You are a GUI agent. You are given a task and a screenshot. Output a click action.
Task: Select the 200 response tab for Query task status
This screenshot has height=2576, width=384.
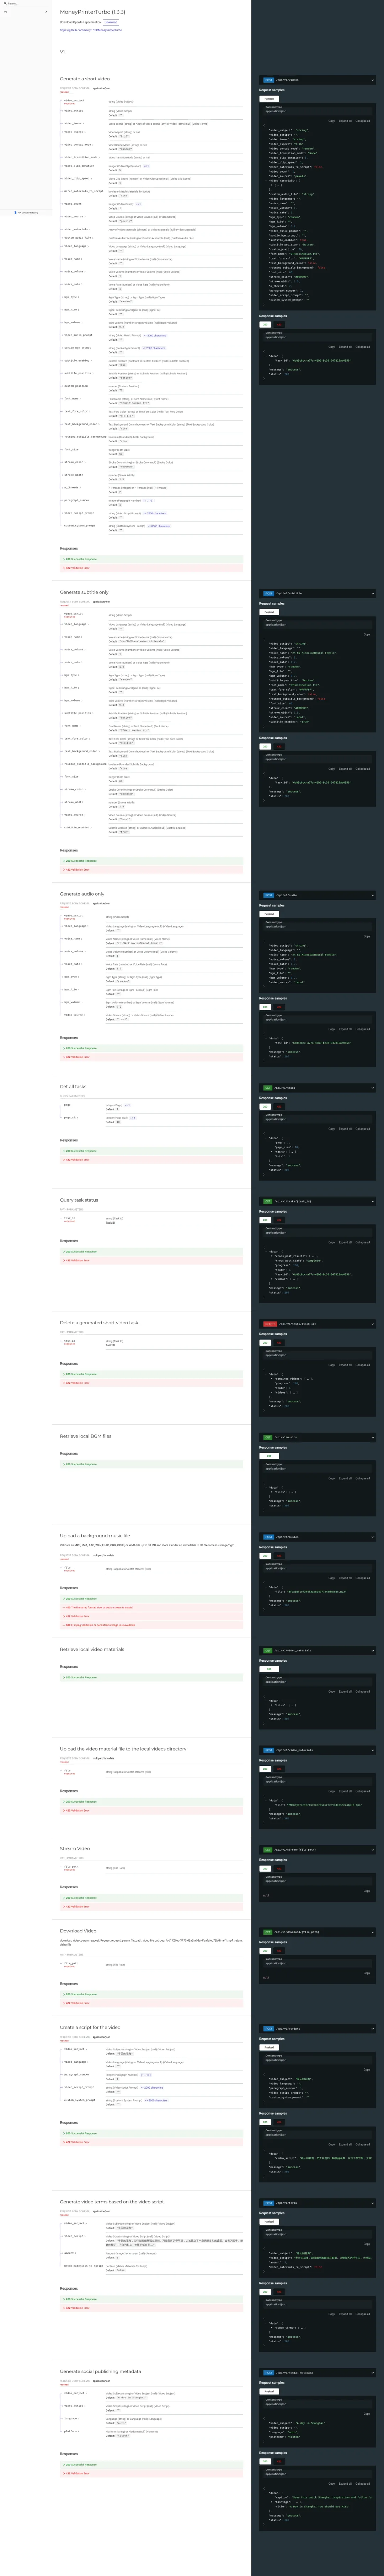265,1220
